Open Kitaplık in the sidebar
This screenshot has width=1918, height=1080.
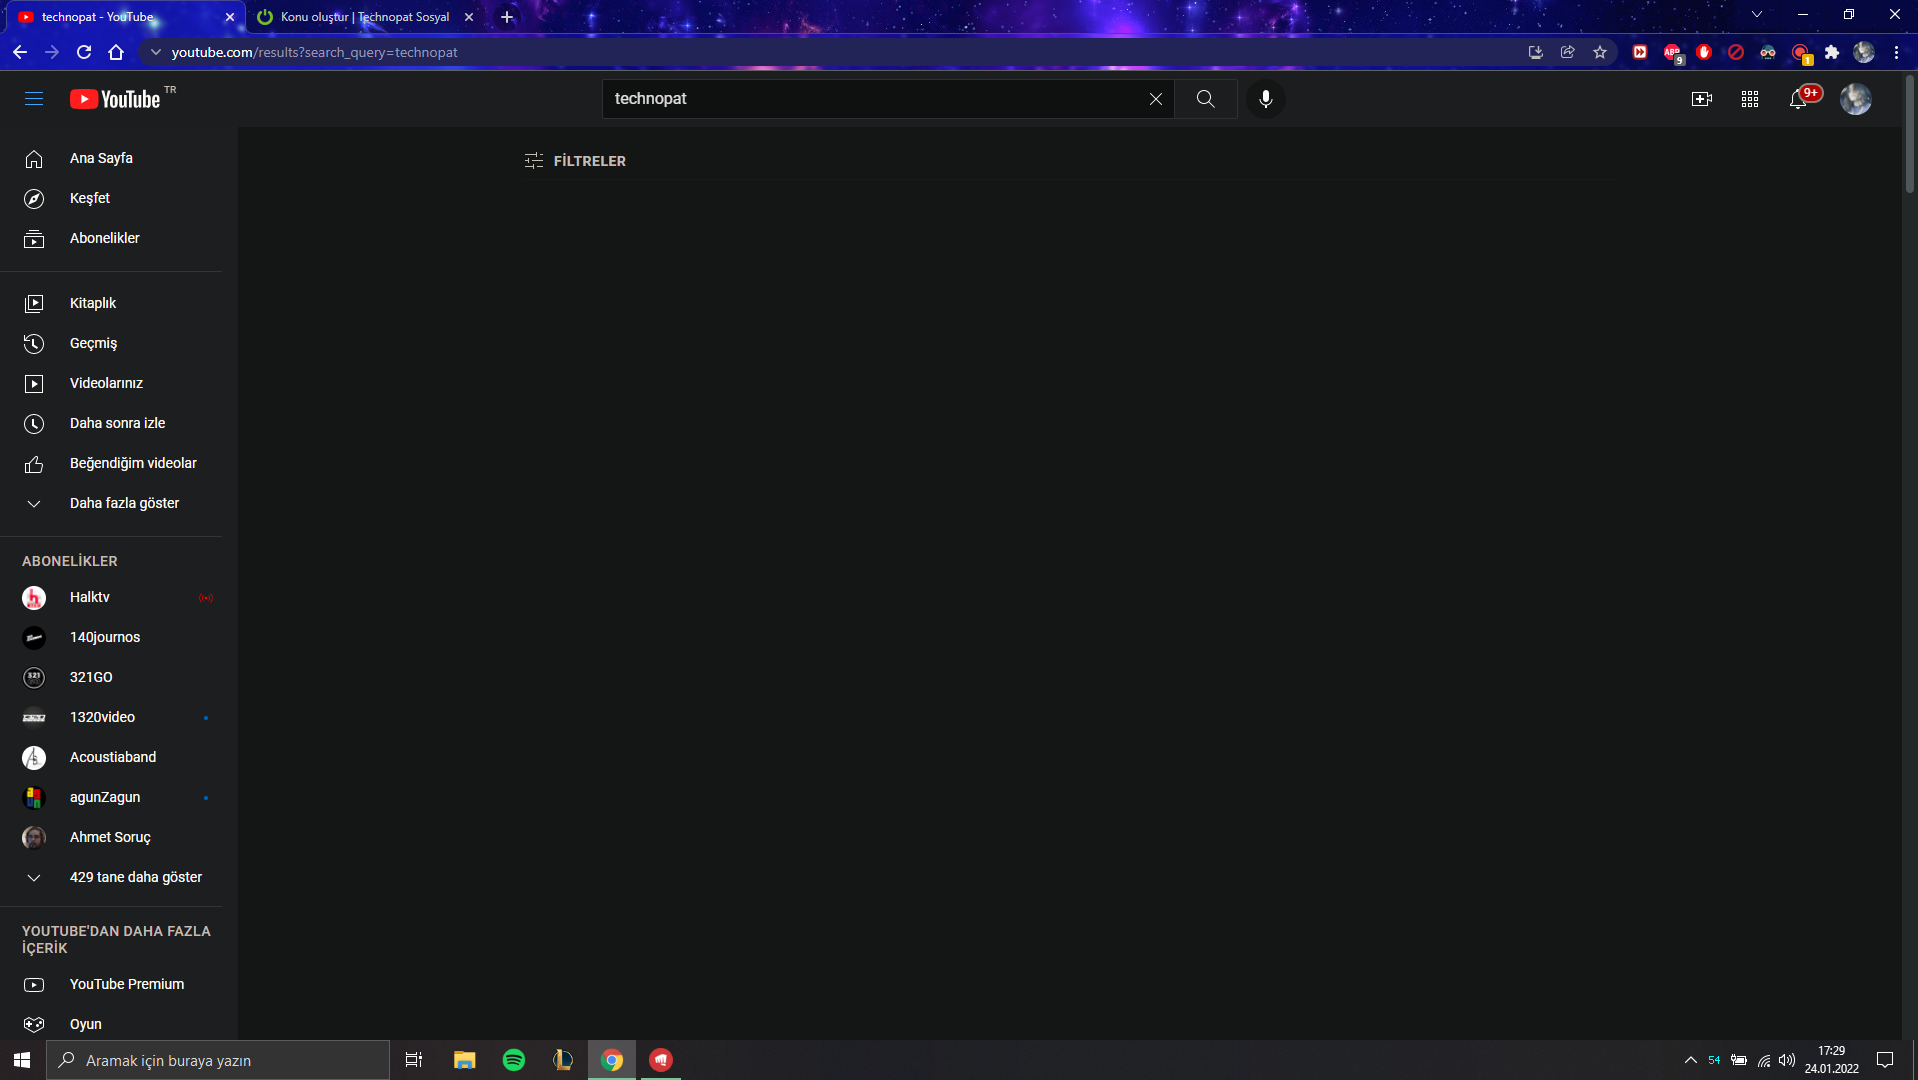[111, 303]
